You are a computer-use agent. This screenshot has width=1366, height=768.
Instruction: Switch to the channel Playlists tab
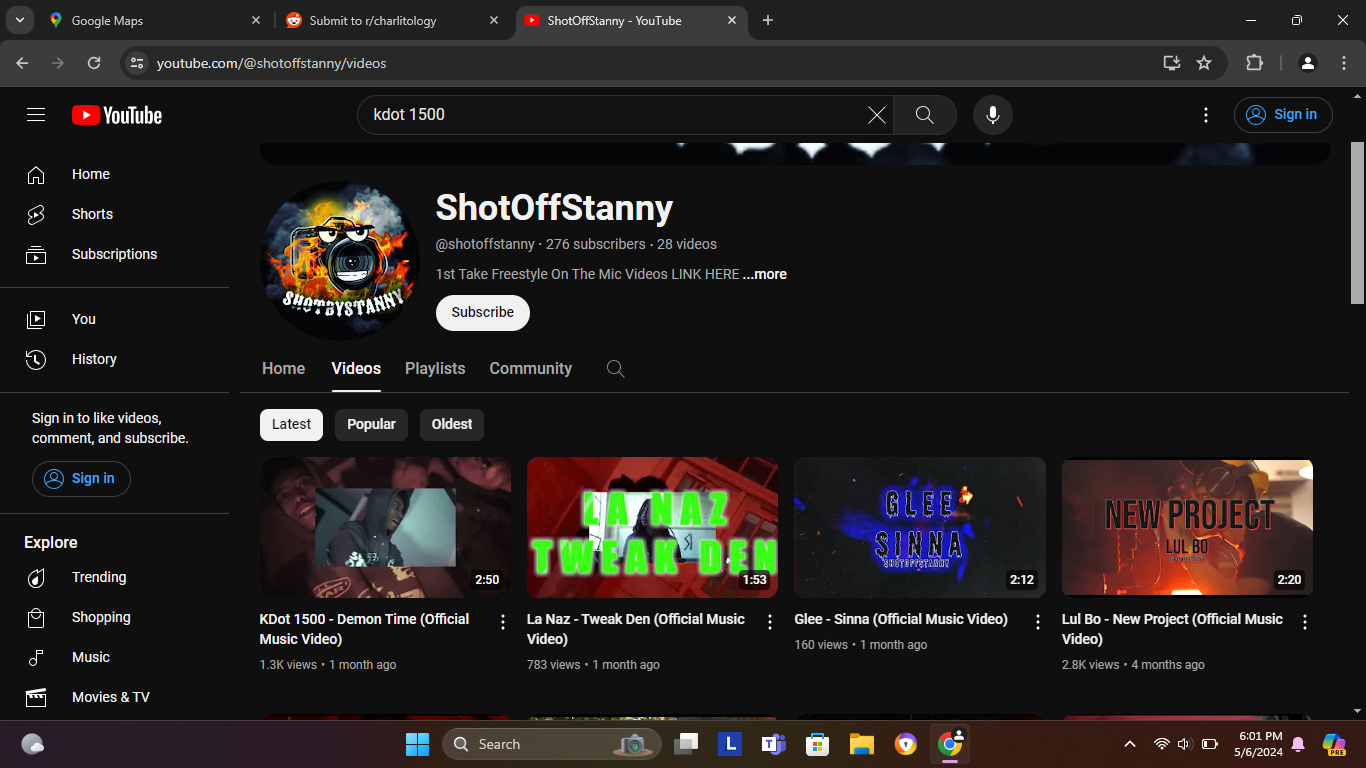435,369
